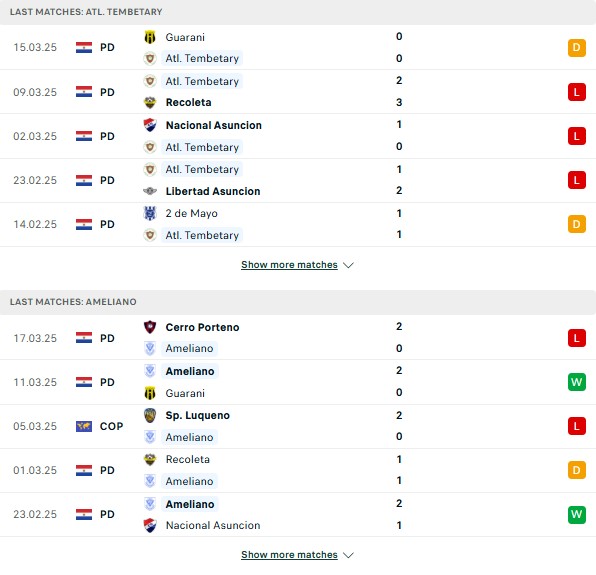Click the orange D badge for the 15.03.25 match
This screenshot has width=596, height=575.
(x=576, y=48)
